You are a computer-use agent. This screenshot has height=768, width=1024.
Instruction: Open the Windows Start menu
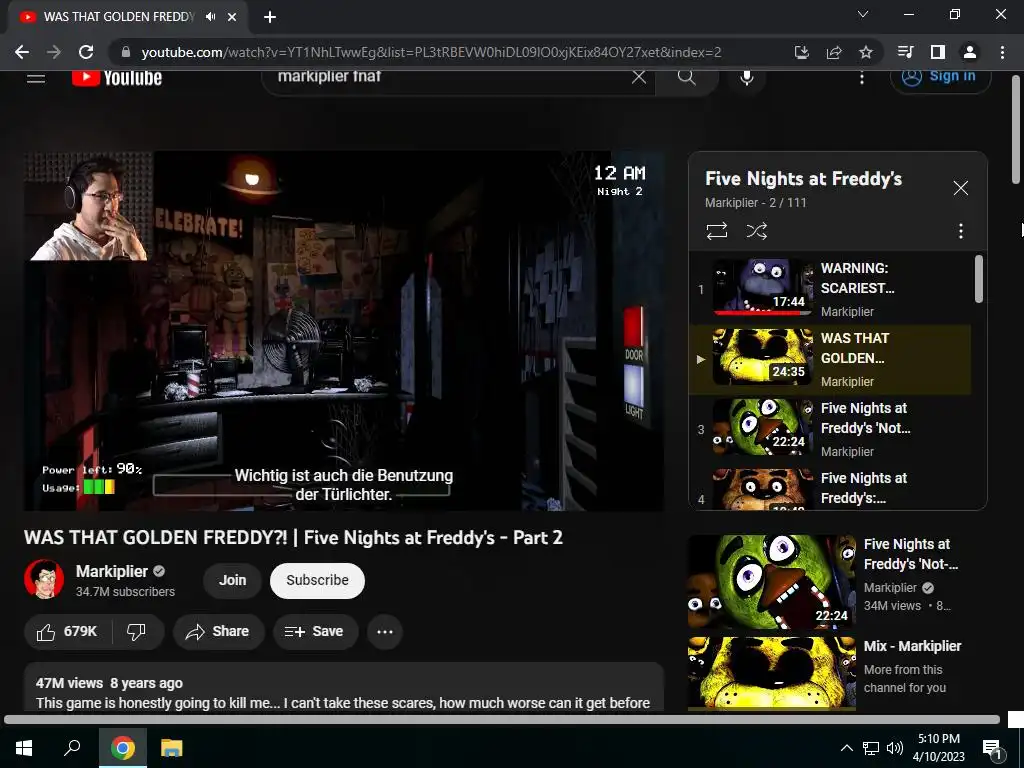[x=24, y=748]
